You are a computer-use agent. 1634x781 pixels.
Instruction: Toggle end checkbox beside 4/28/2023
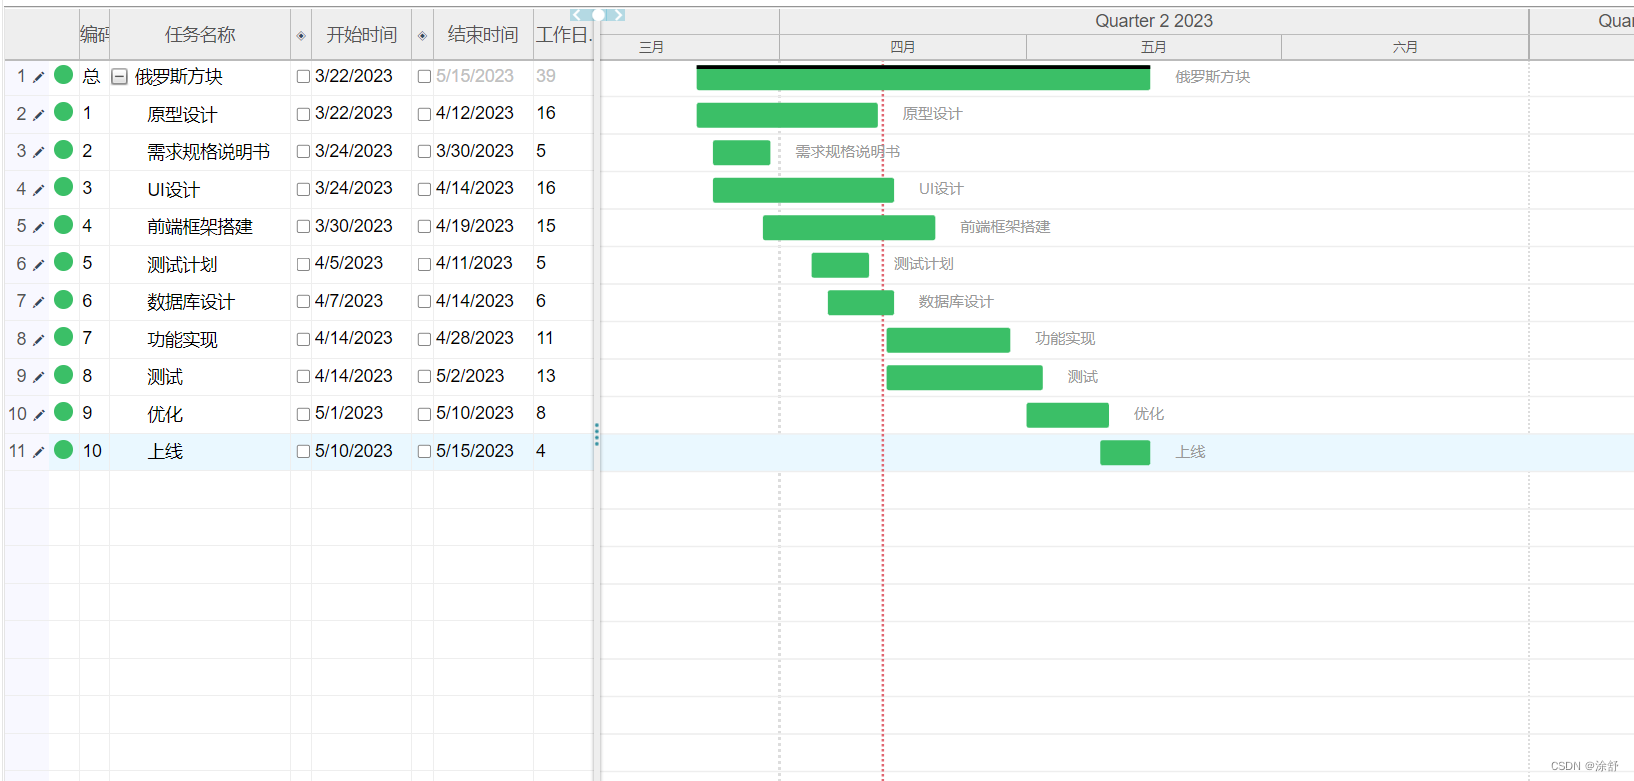click(424, 340)
